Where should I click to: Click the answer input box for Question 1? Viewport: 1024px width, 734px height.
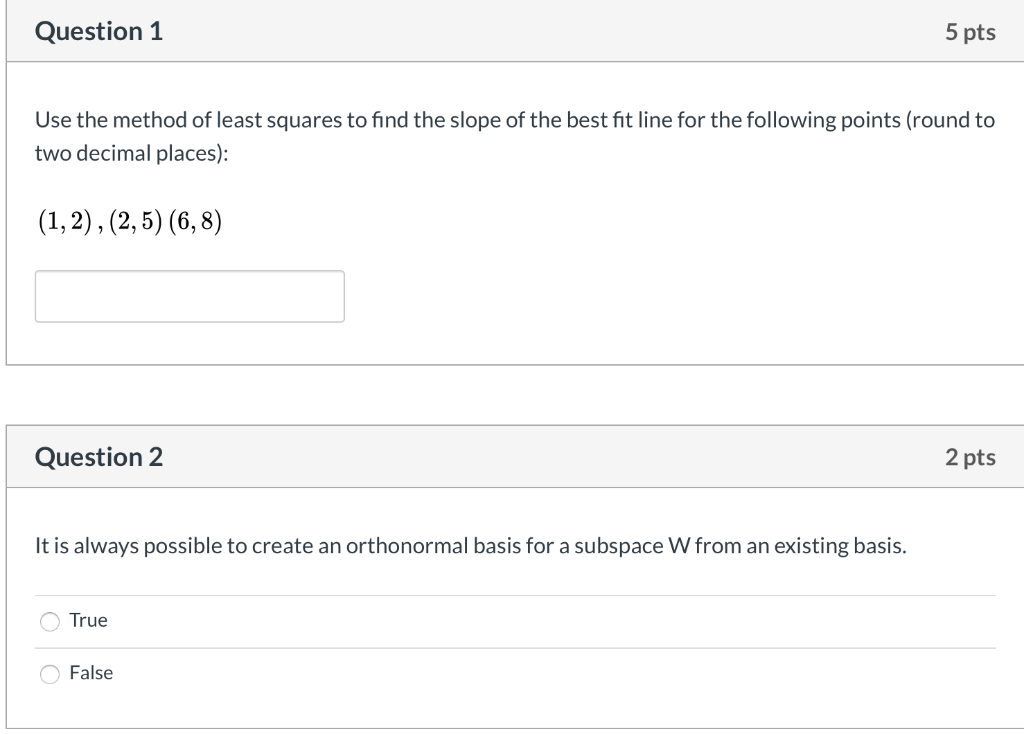[189, 296]
